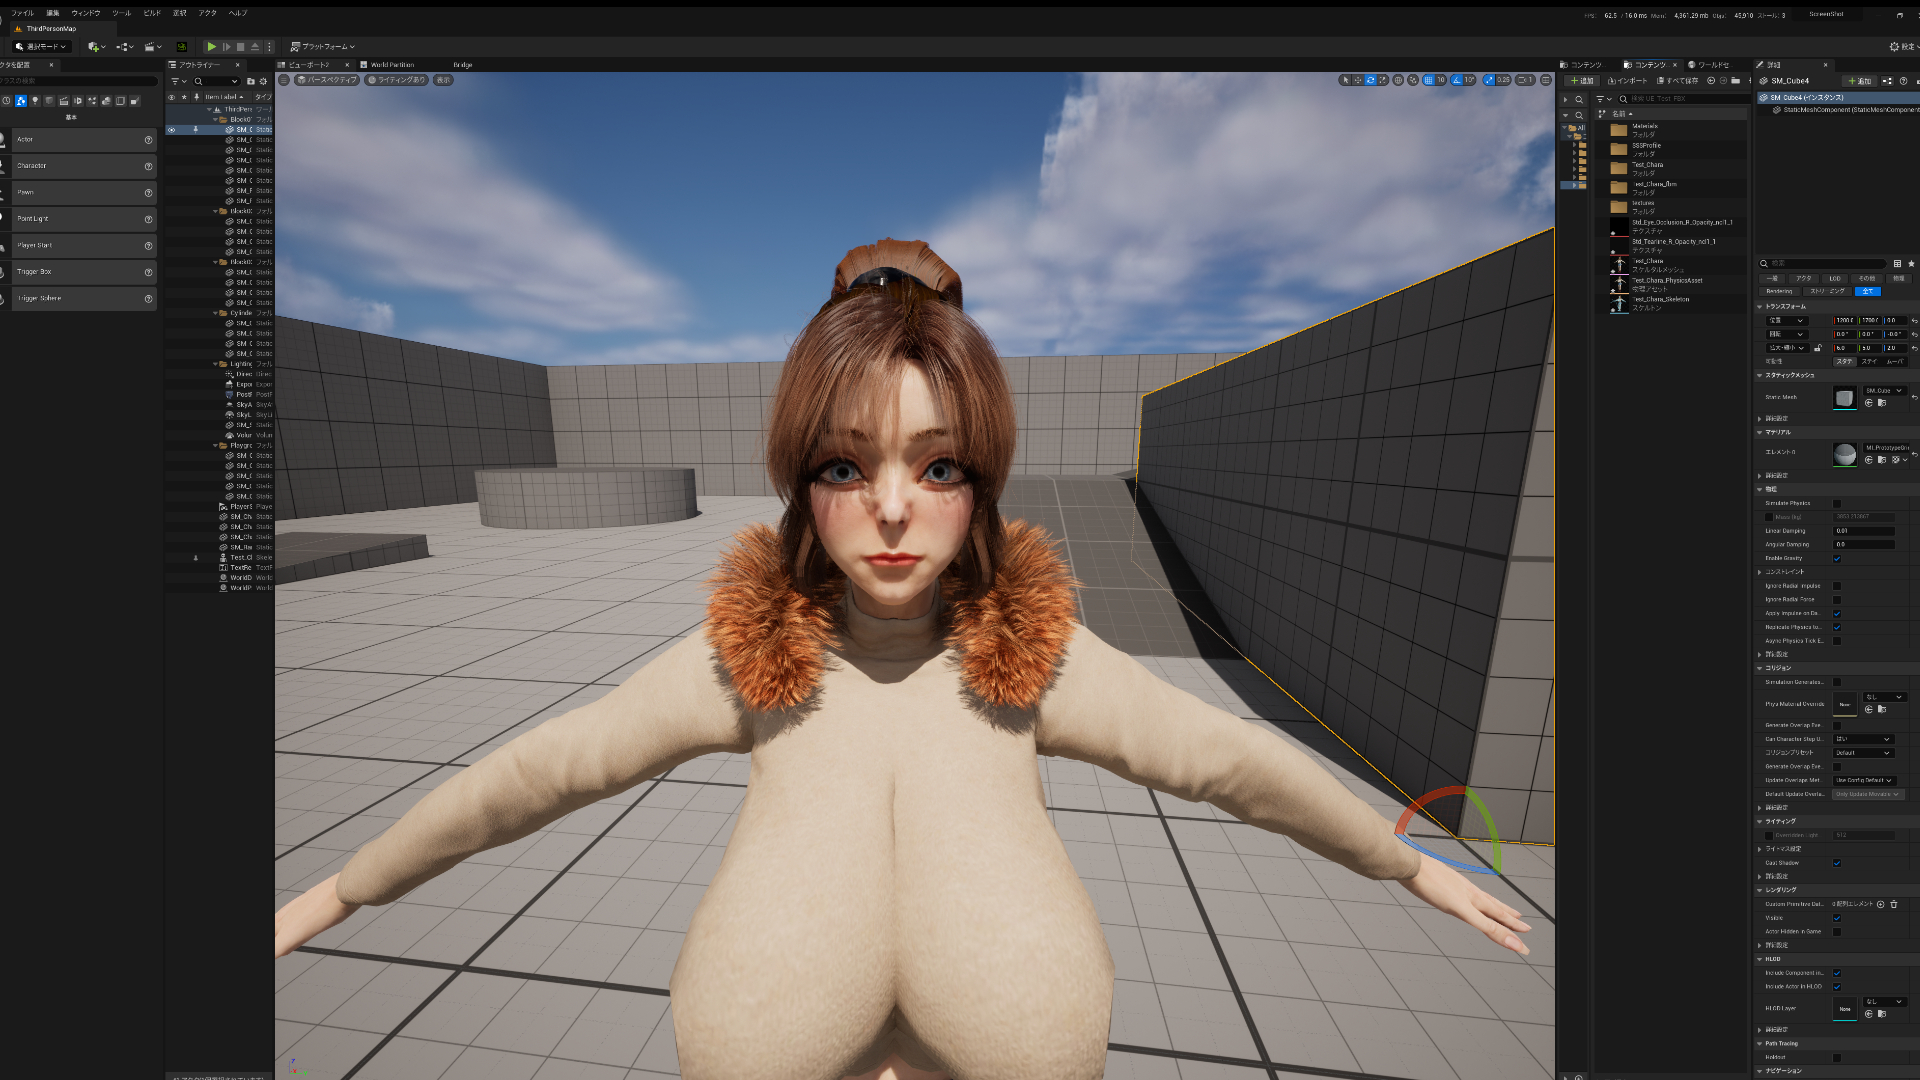Click the grid snapping icon in viewport
The image size is (1920, 1080).
tap(1428, 81)
